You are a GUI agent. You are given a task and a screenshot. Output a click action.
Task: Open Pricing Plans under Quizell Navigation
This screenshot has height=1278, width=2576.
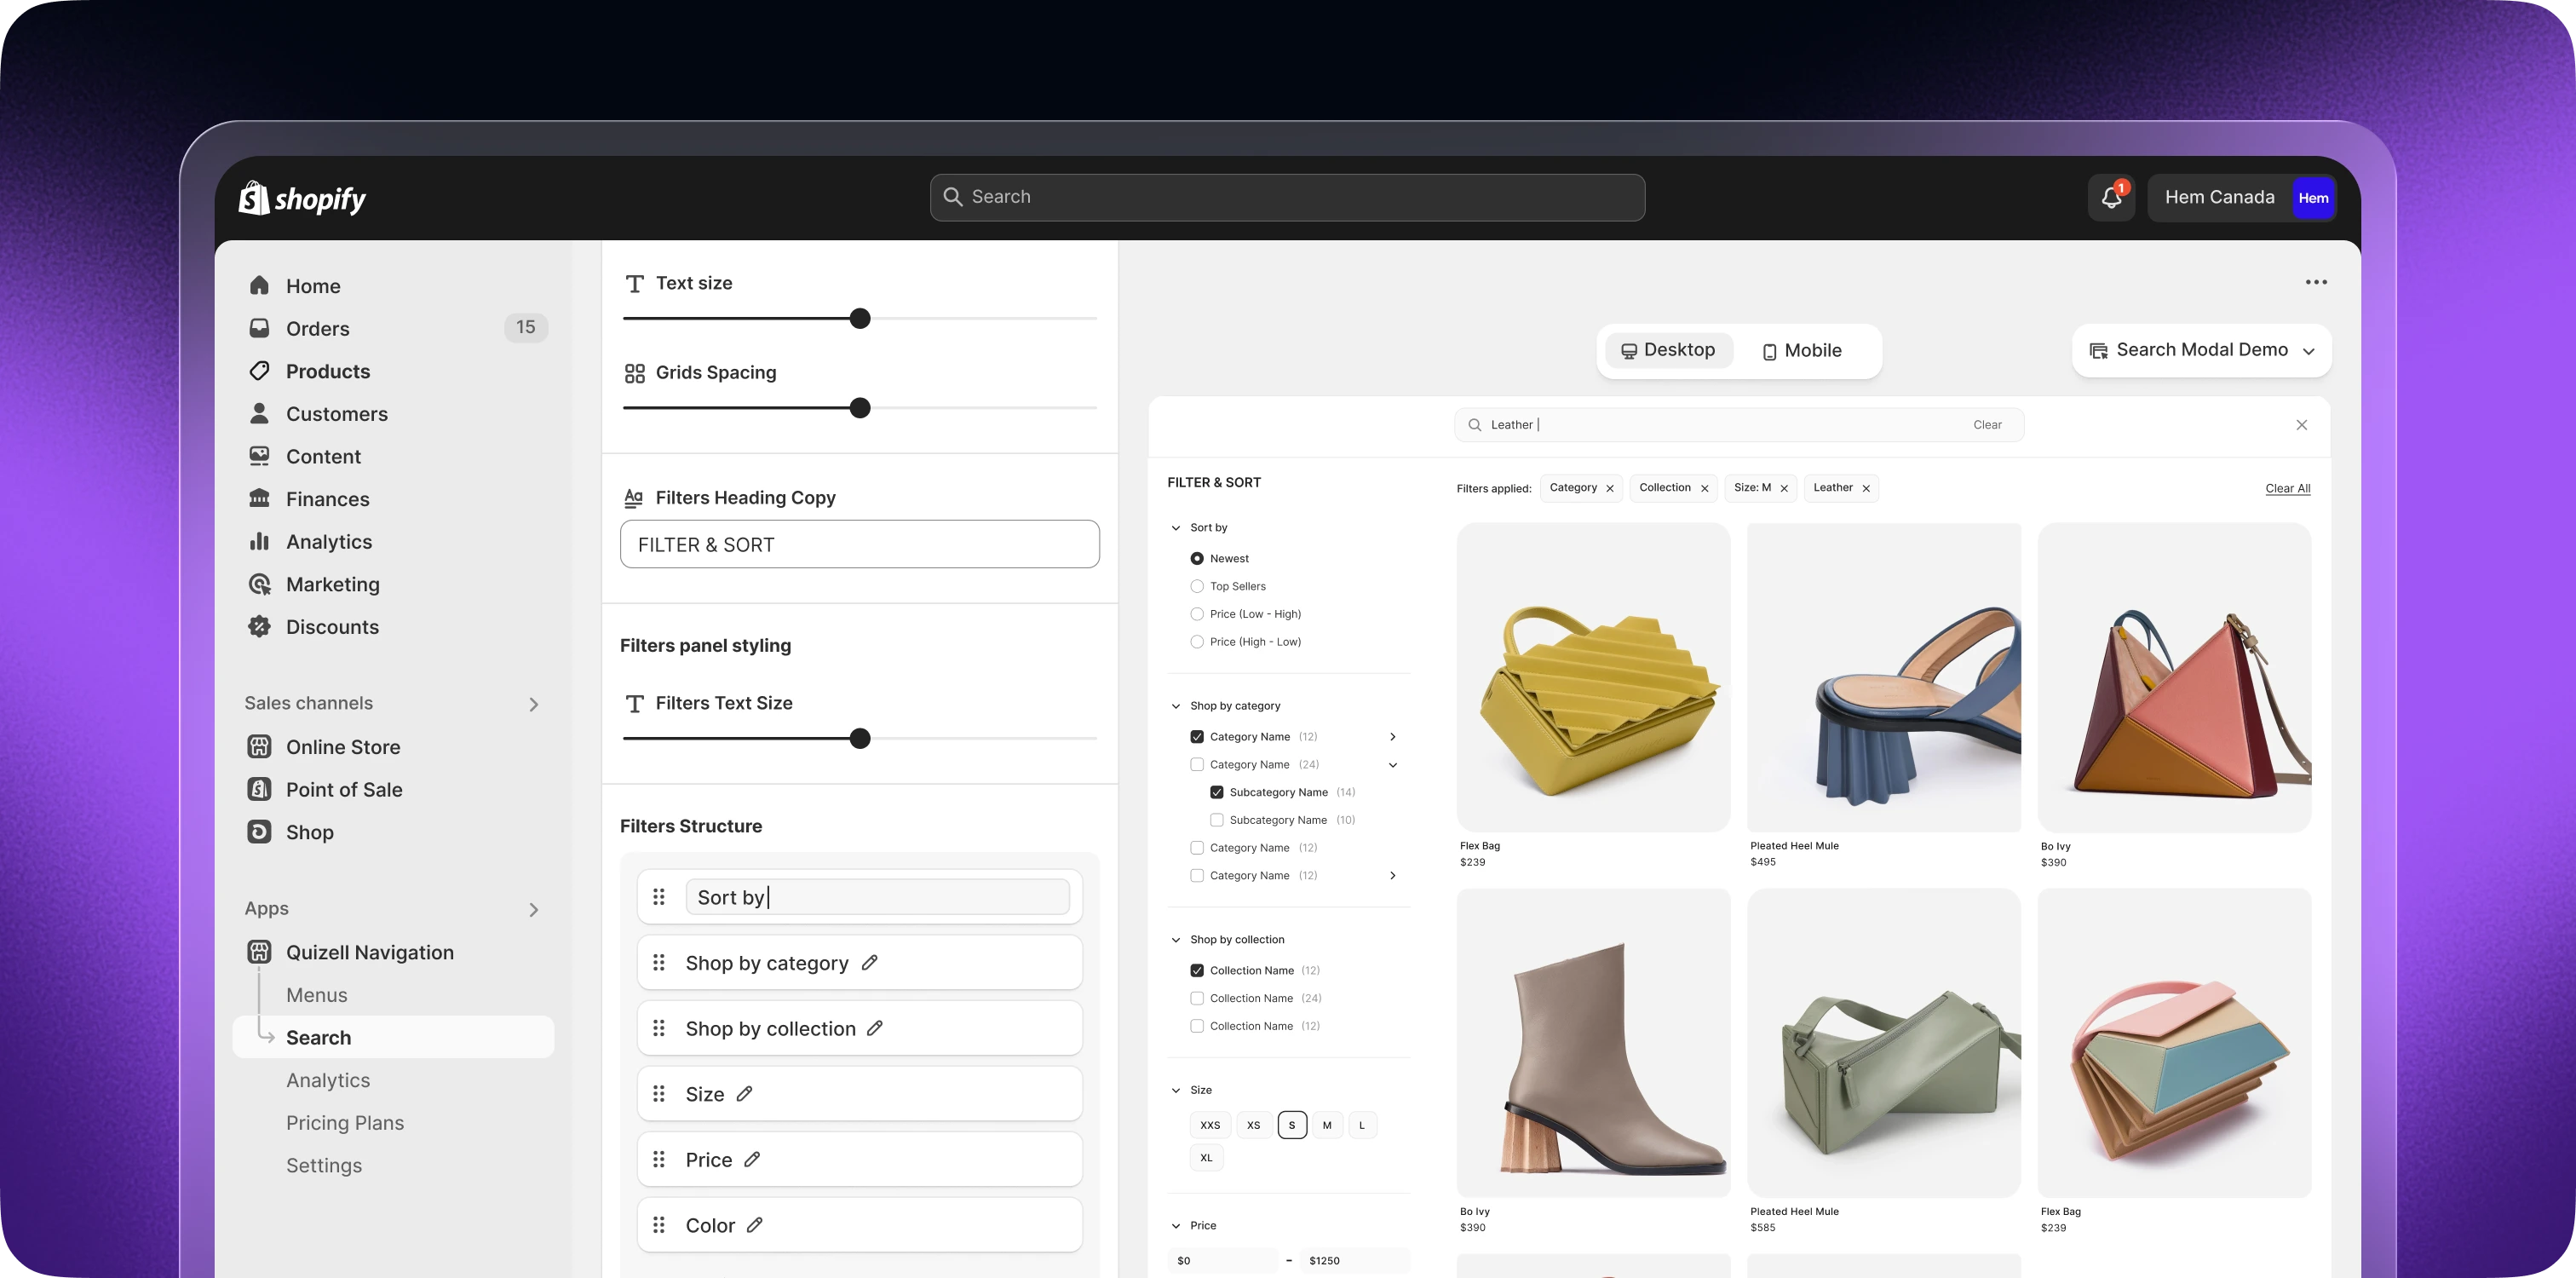(x=345, y=1123)
